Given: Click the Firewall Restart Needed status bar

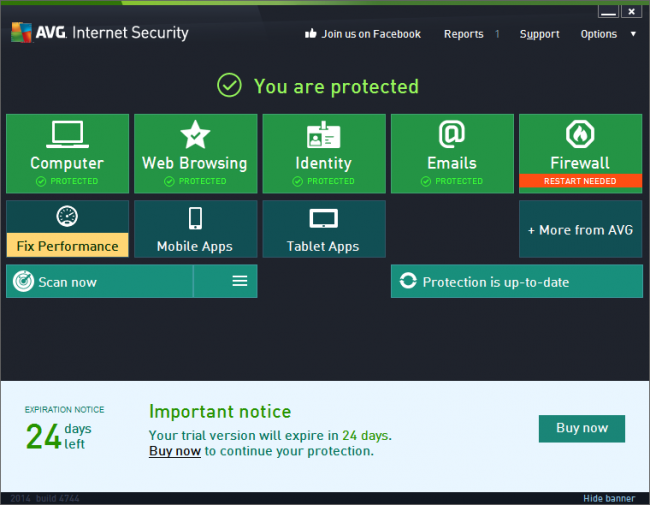Looking at the screenshot, I should click(x=580, y=181).
